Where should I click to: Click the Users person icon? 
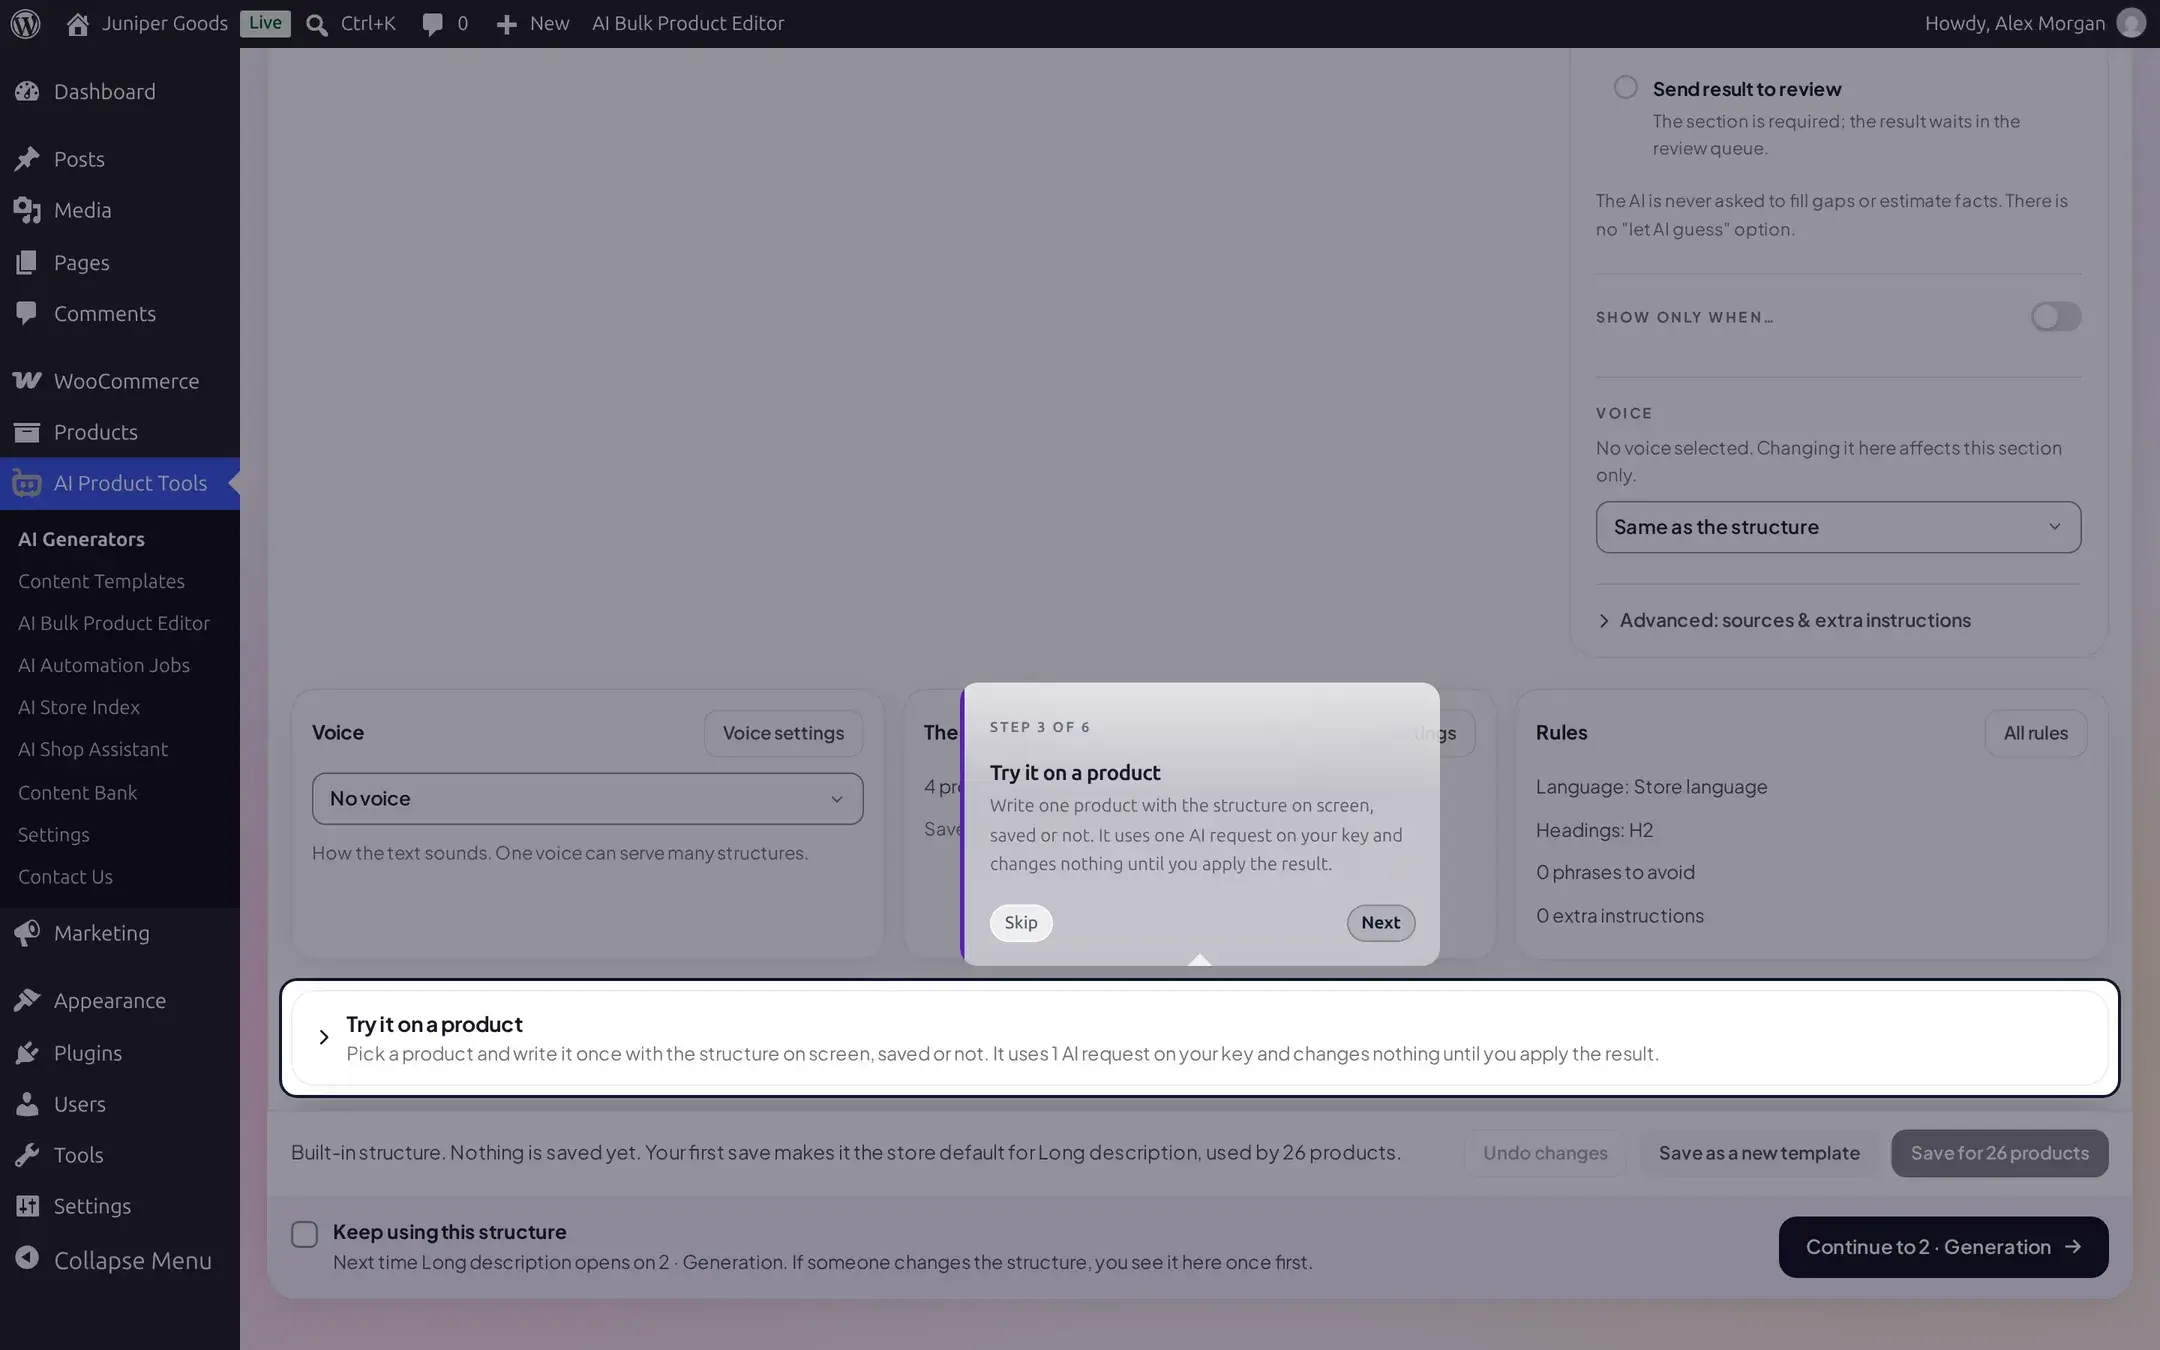pos(27,1104)
